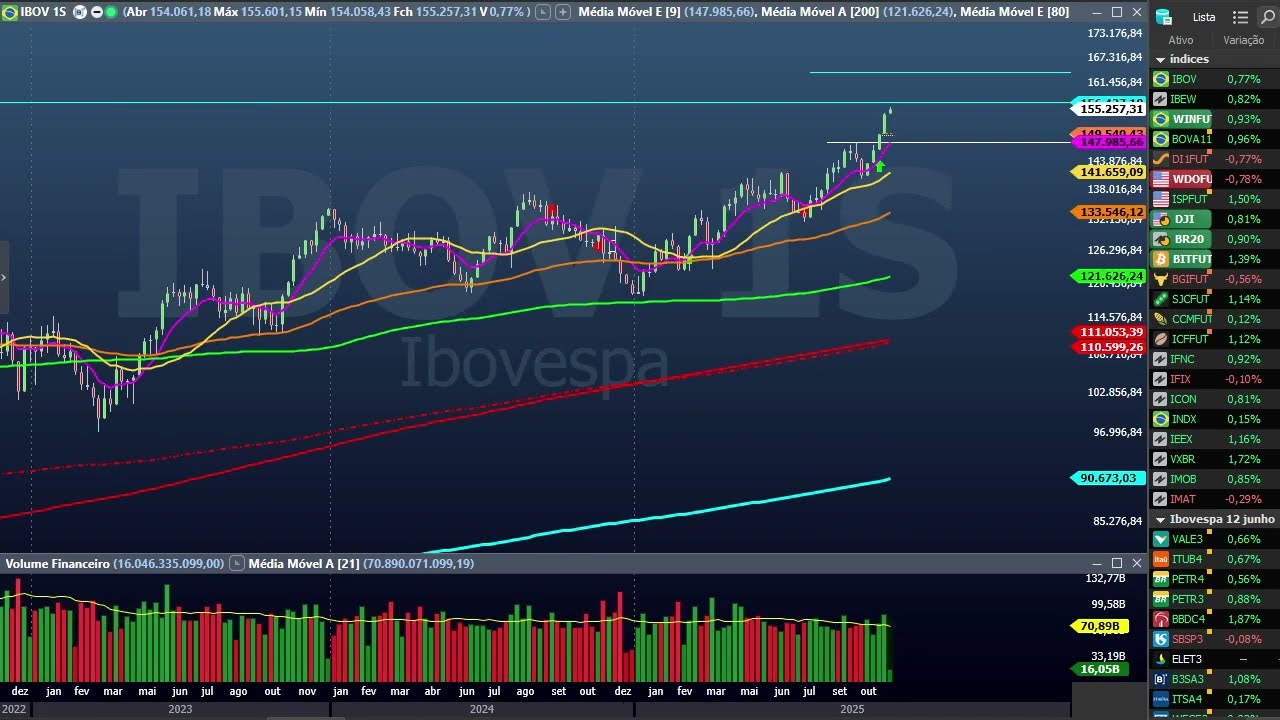
Task: Select the ICON asset row
Action: [1215, 399]
